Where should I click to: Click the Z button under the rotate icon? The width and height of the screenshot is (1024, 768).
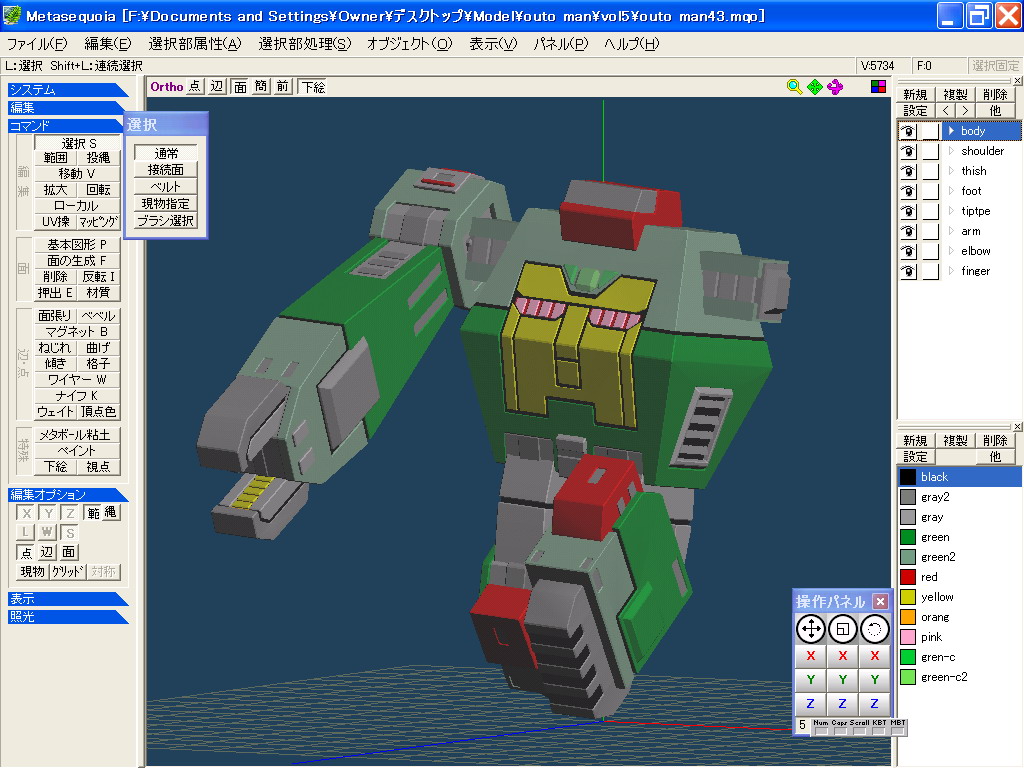(x=874, y=703)
